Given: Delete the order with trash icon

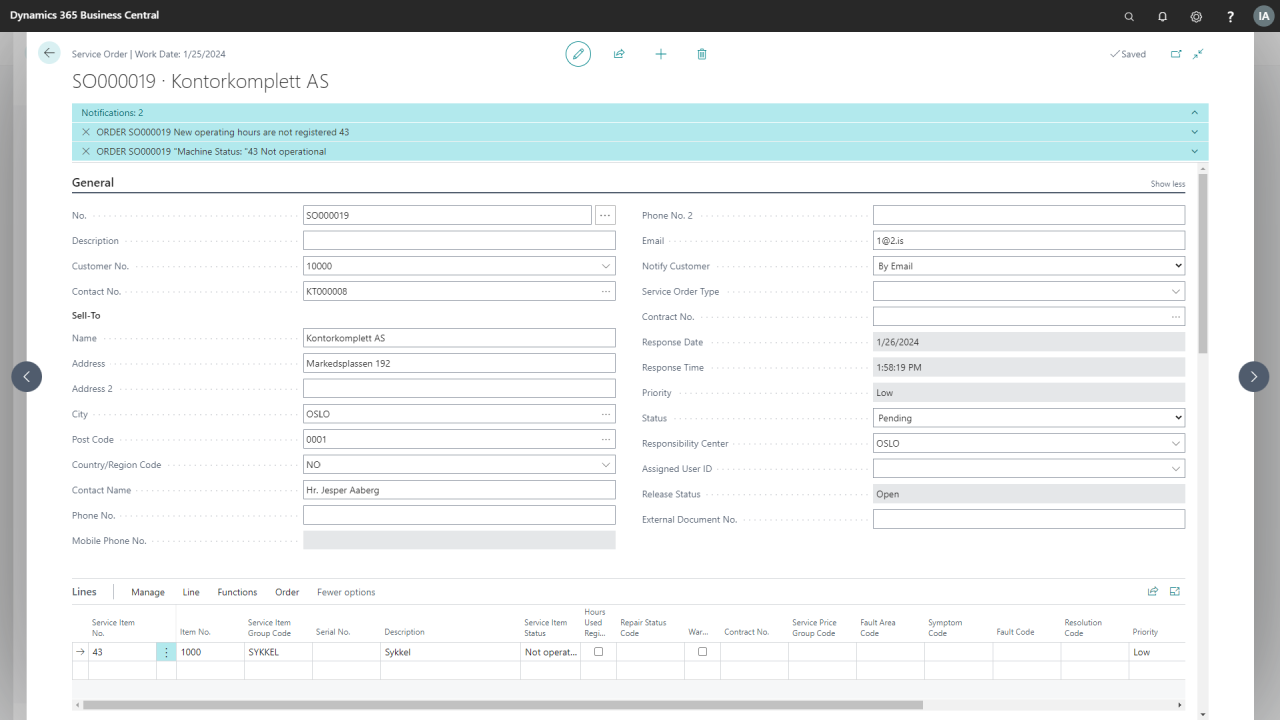Looking at the screenshot, I should [702, 54].
